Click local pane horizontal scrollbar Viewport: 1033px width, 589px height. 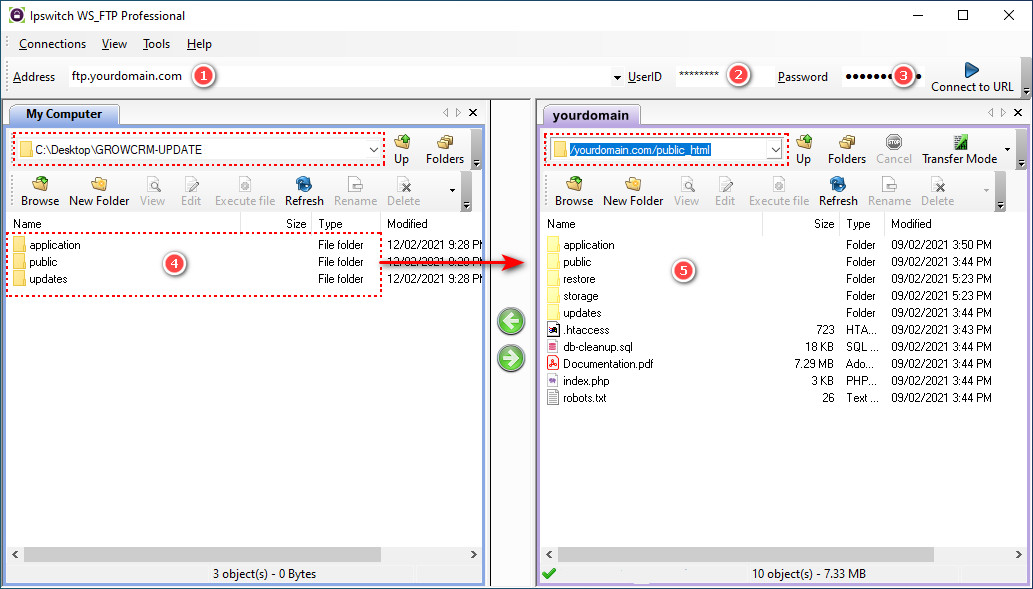[x=202, y=555]
